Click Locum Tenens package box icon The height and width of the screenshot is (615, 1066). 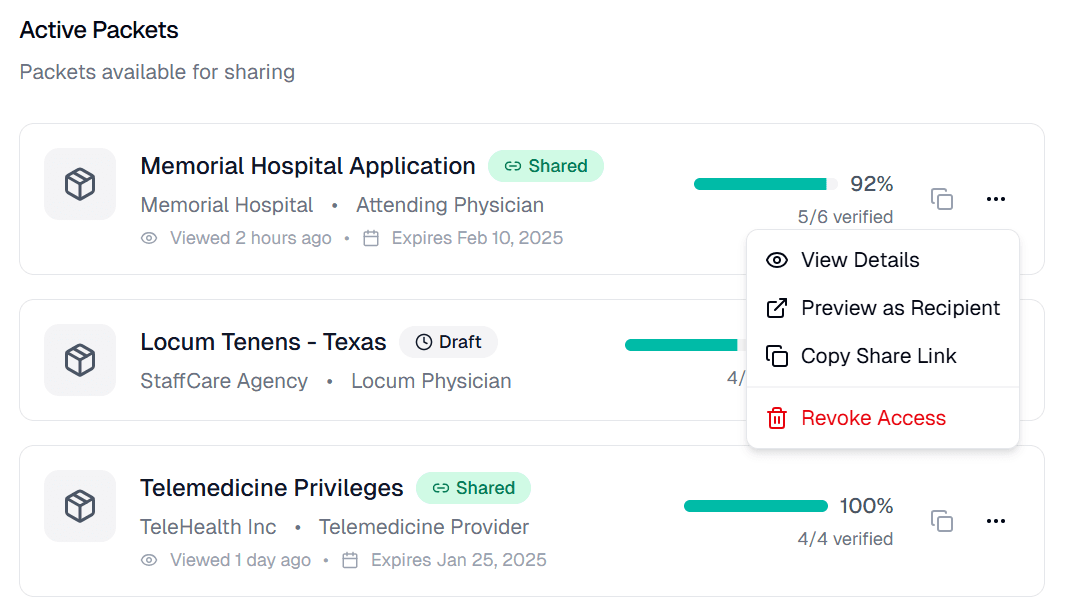80,360
